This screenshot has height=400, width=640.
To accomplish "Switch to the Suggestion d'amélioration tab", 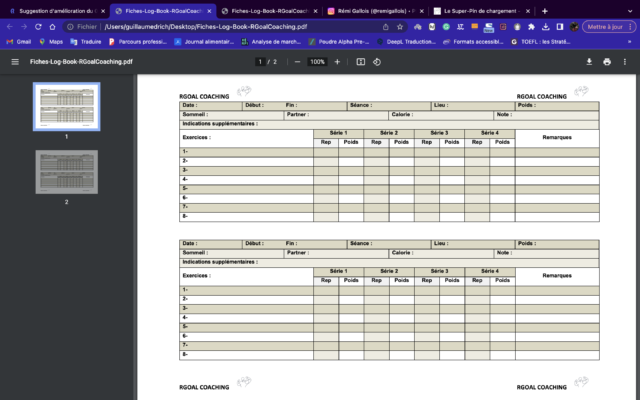I will tap(57, 10).
